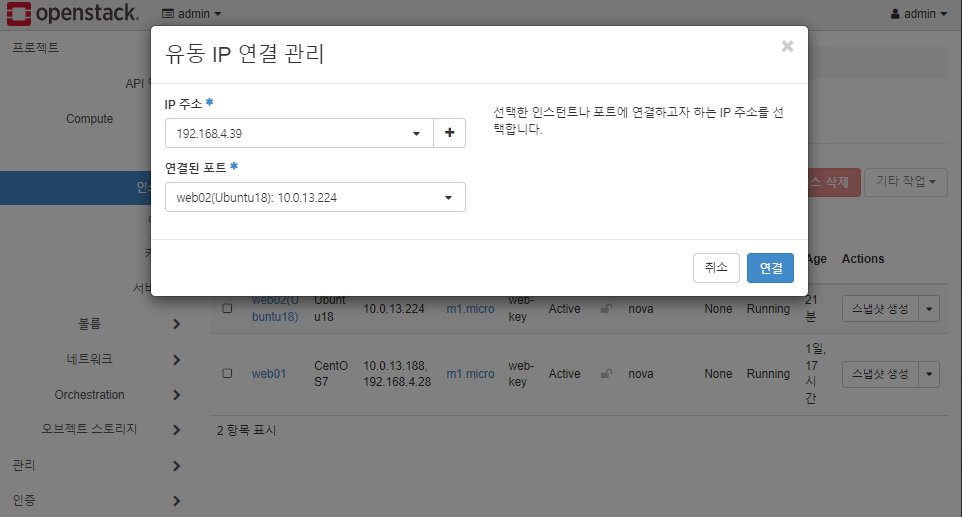Click the 2 항목 표시 footer text

tap(246, 431)
